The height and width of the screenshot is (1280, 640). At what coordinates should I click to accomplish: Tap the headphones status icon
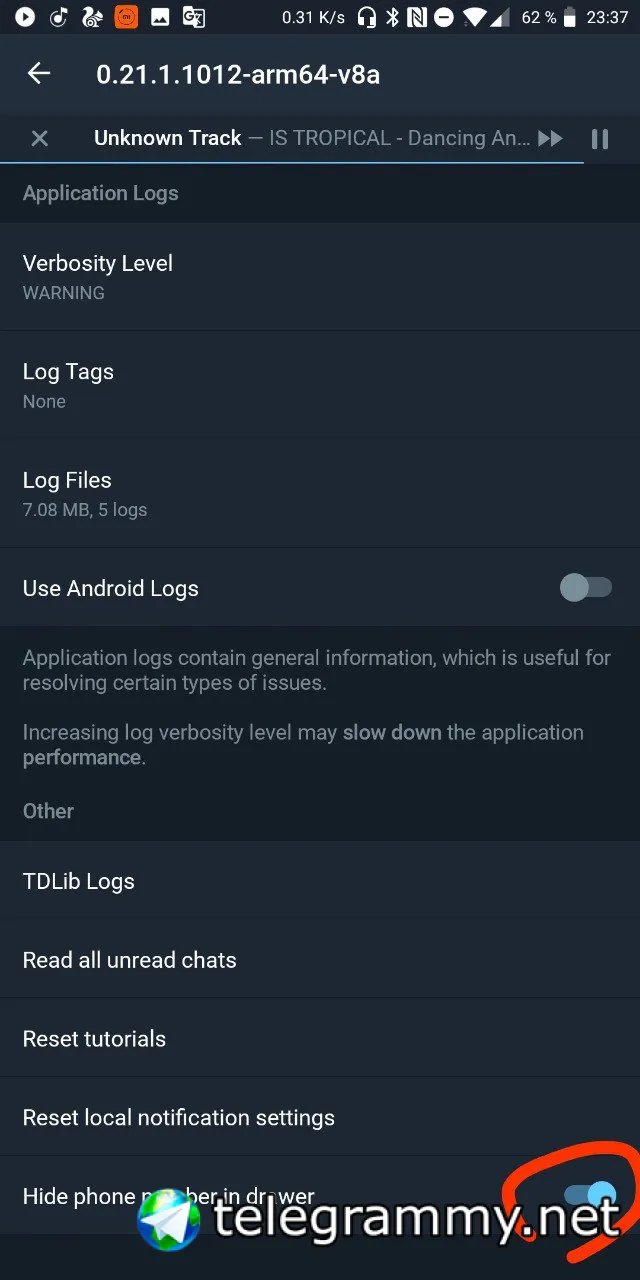(x=367, y=17)
